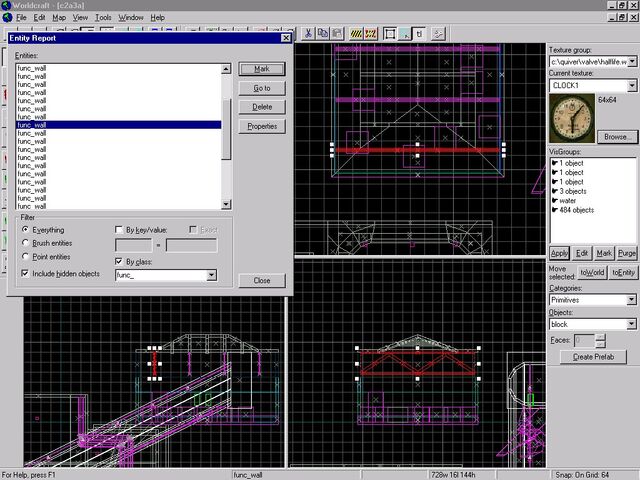This screenshot has width=640, height=480.
Task: Open the Current texture CLOCK1 dropdown
Action: point(632,85)
